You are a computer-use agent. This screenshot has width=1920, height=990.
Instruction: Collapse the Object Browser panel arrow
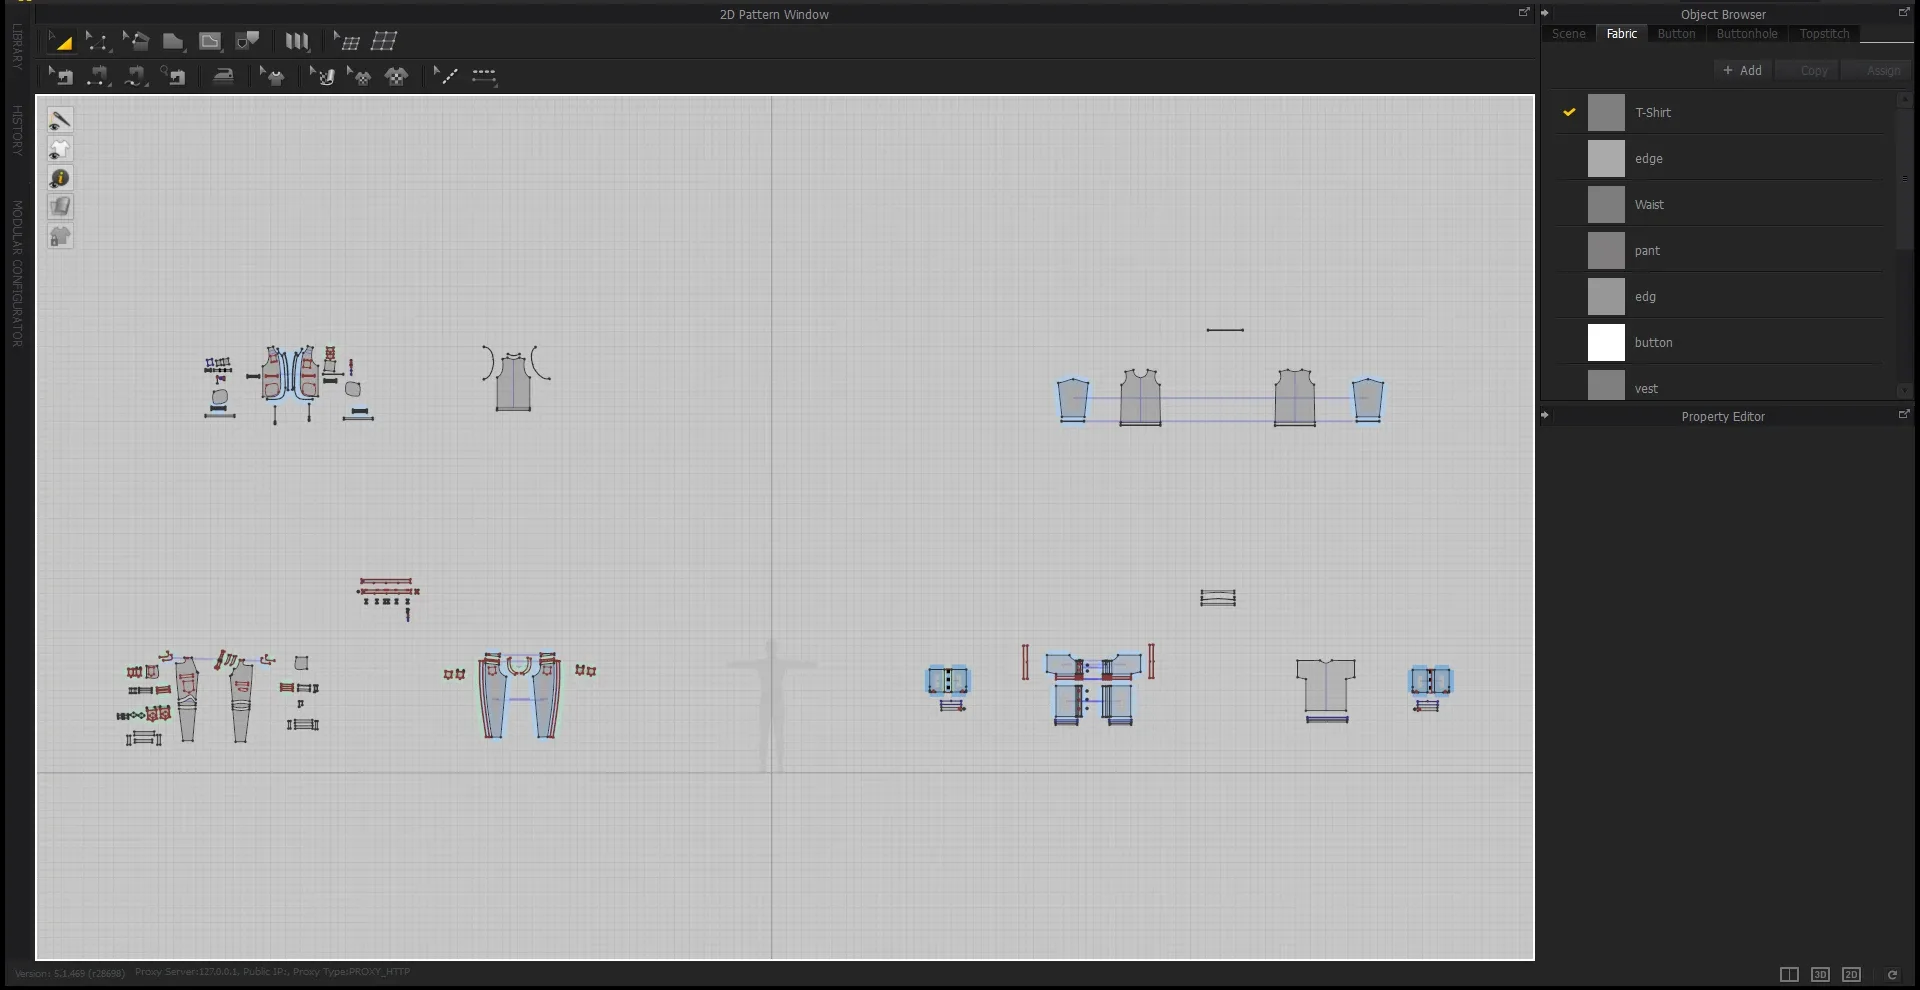(x=1545, y=13)
